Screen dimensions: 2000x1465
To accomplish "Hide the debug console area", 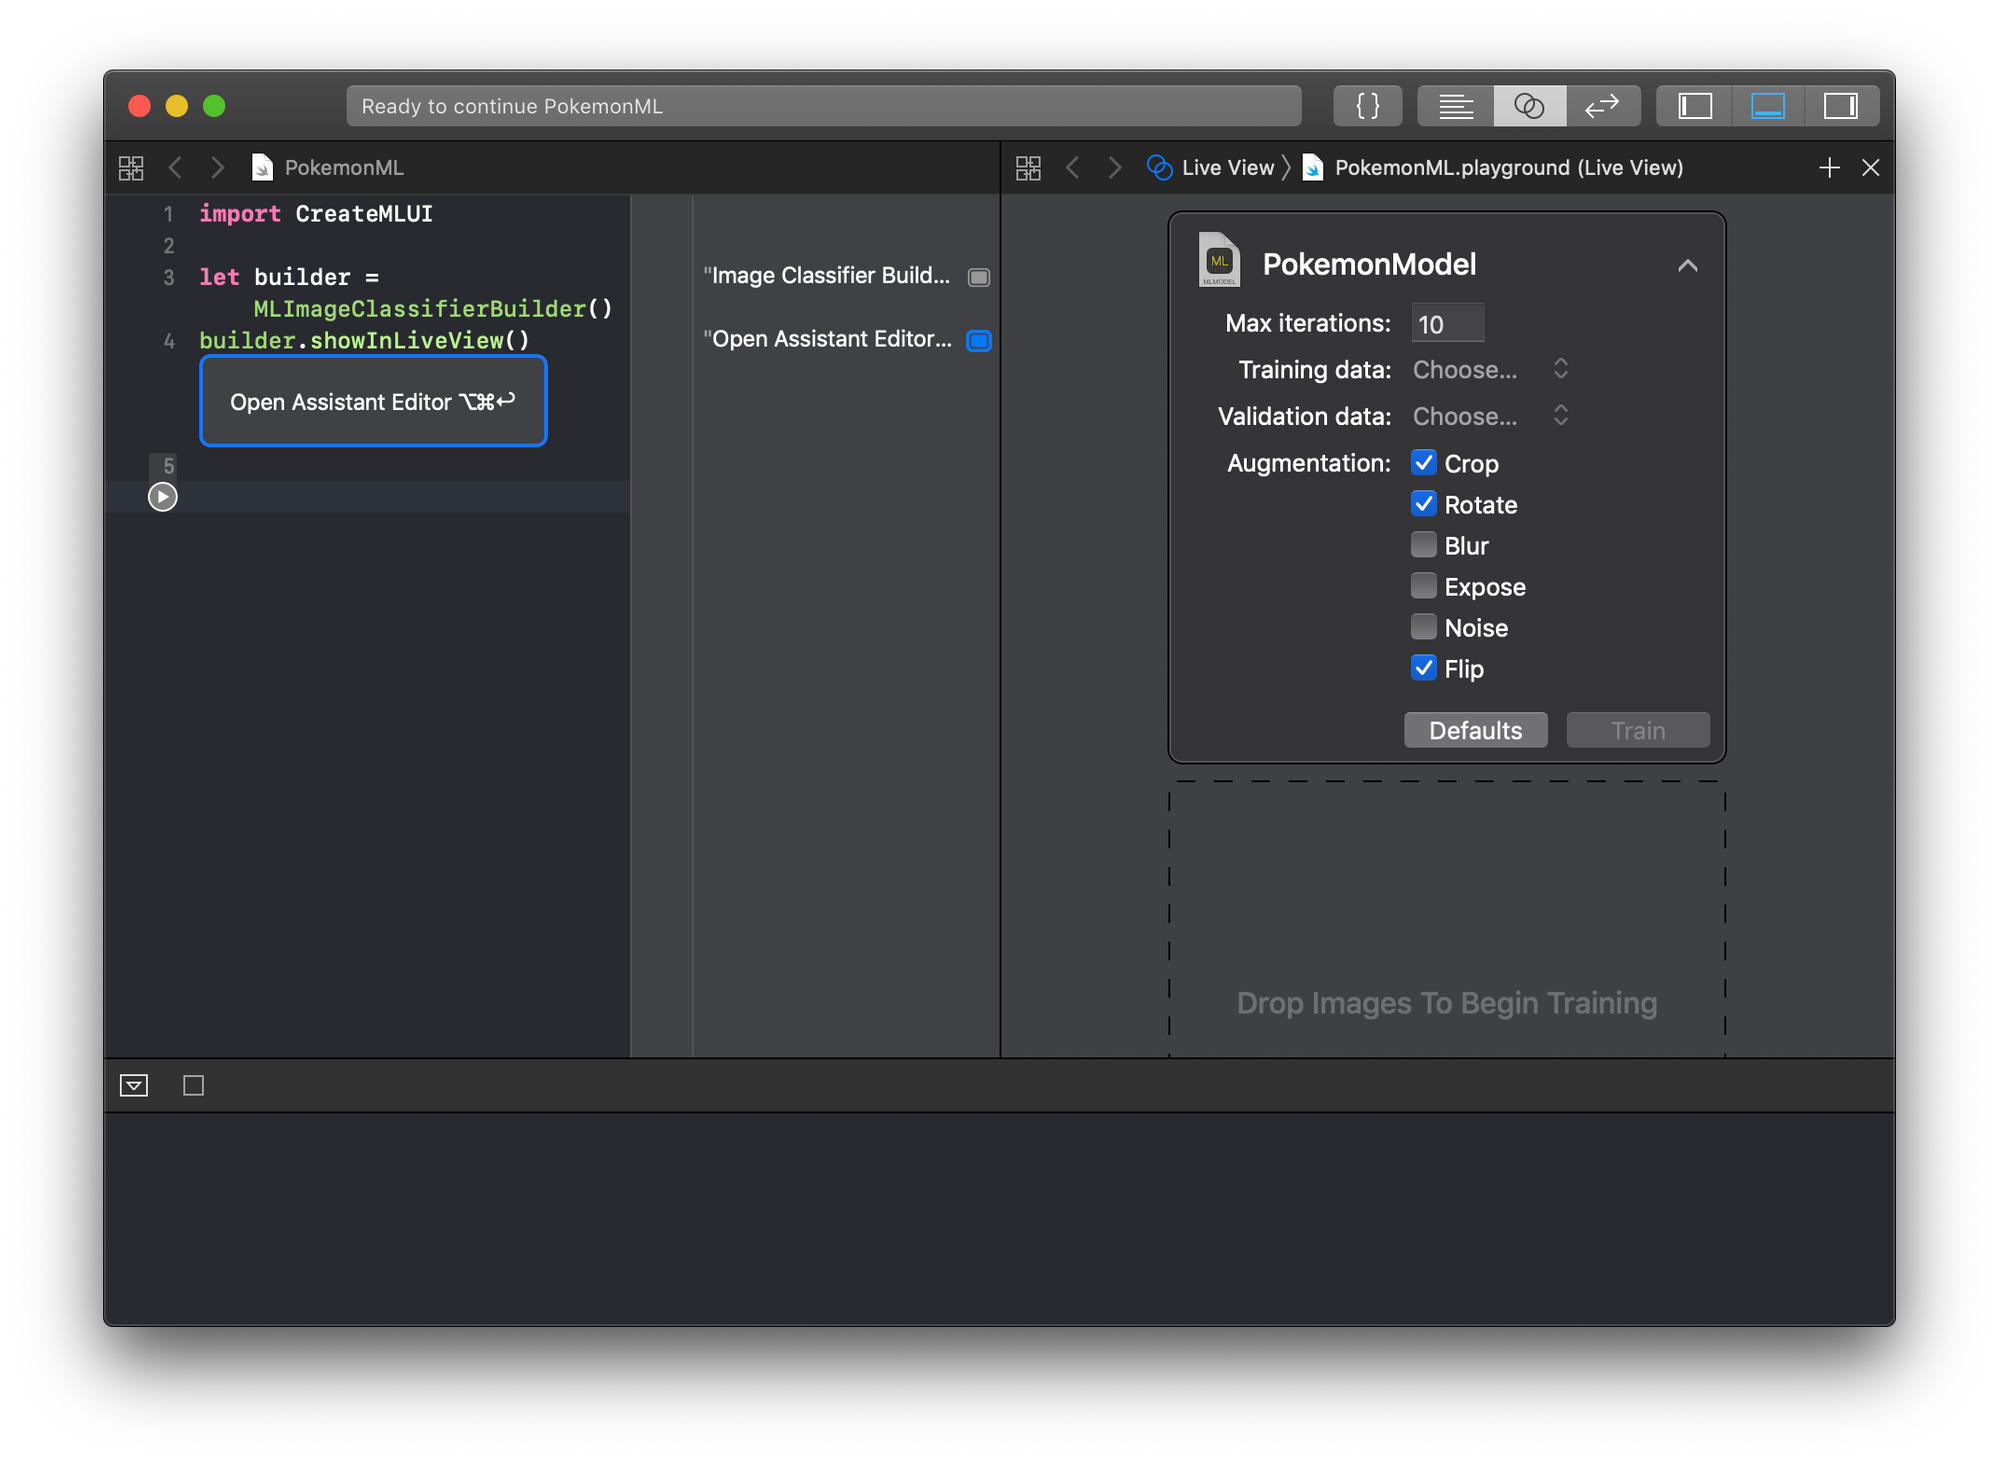I will [134, 1086].
